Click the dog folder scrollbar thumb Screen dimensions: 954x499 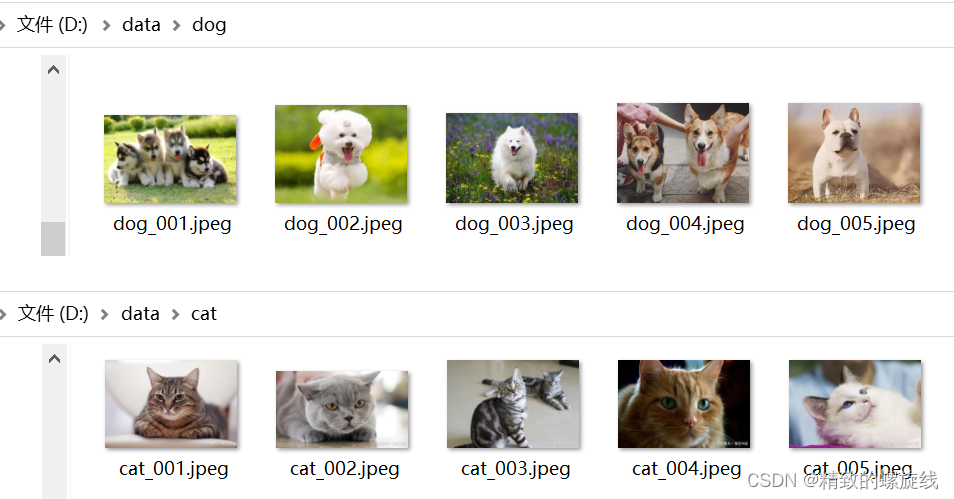(x=53, y=239)
